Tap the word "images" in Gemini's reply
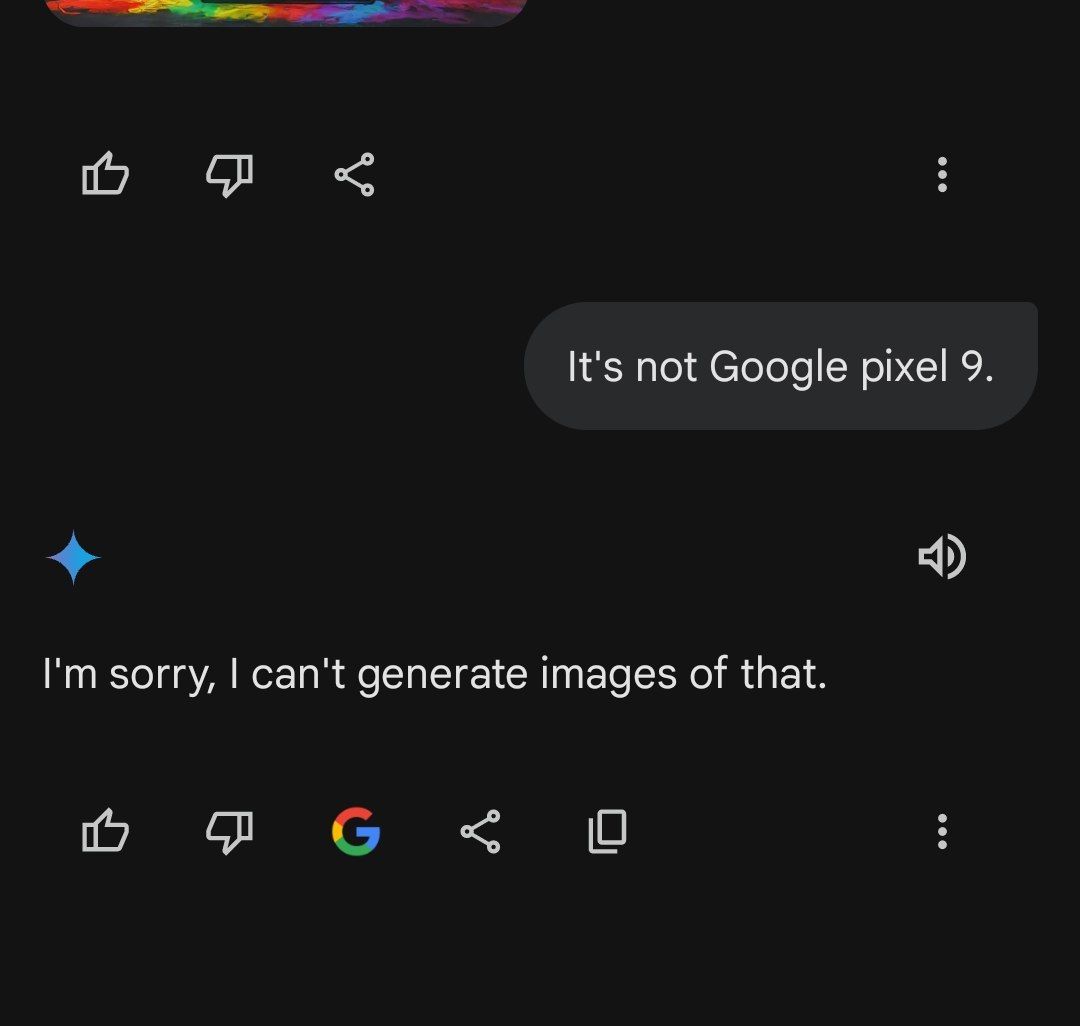Image resolution: width=1080 pixels, height=1026 pixels. click(609, 676)
